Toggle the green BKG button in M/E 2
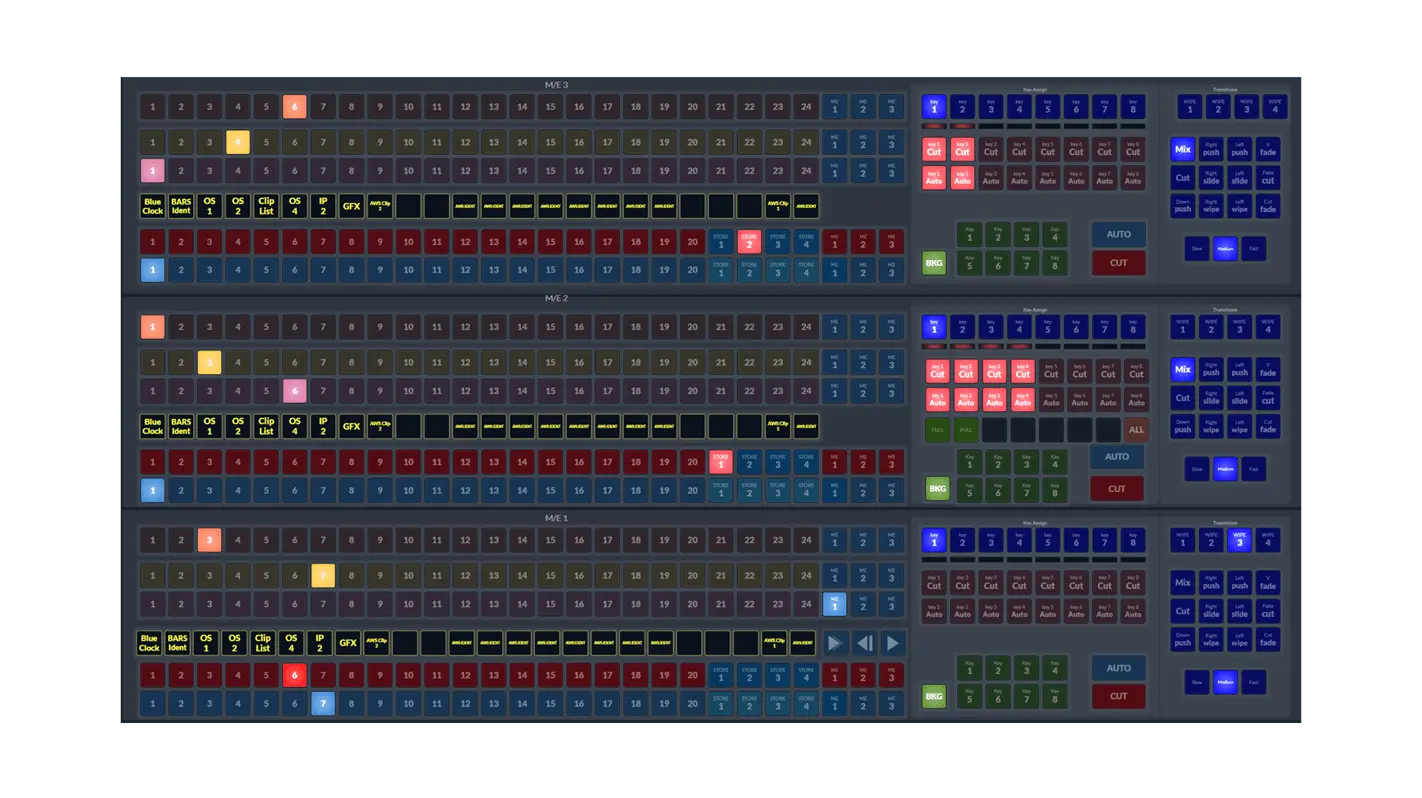The image size is (1422, 798). pos(937,489)
